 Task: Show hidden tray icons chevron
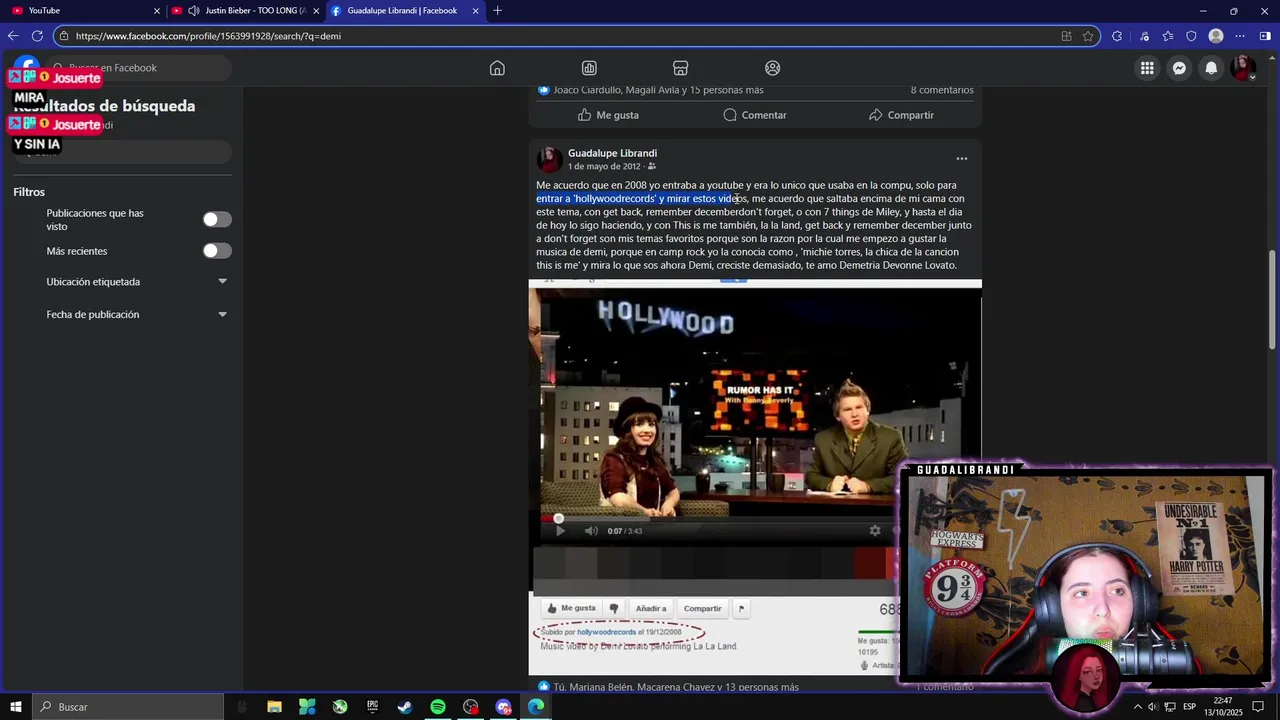click(x=1138, y=707)
